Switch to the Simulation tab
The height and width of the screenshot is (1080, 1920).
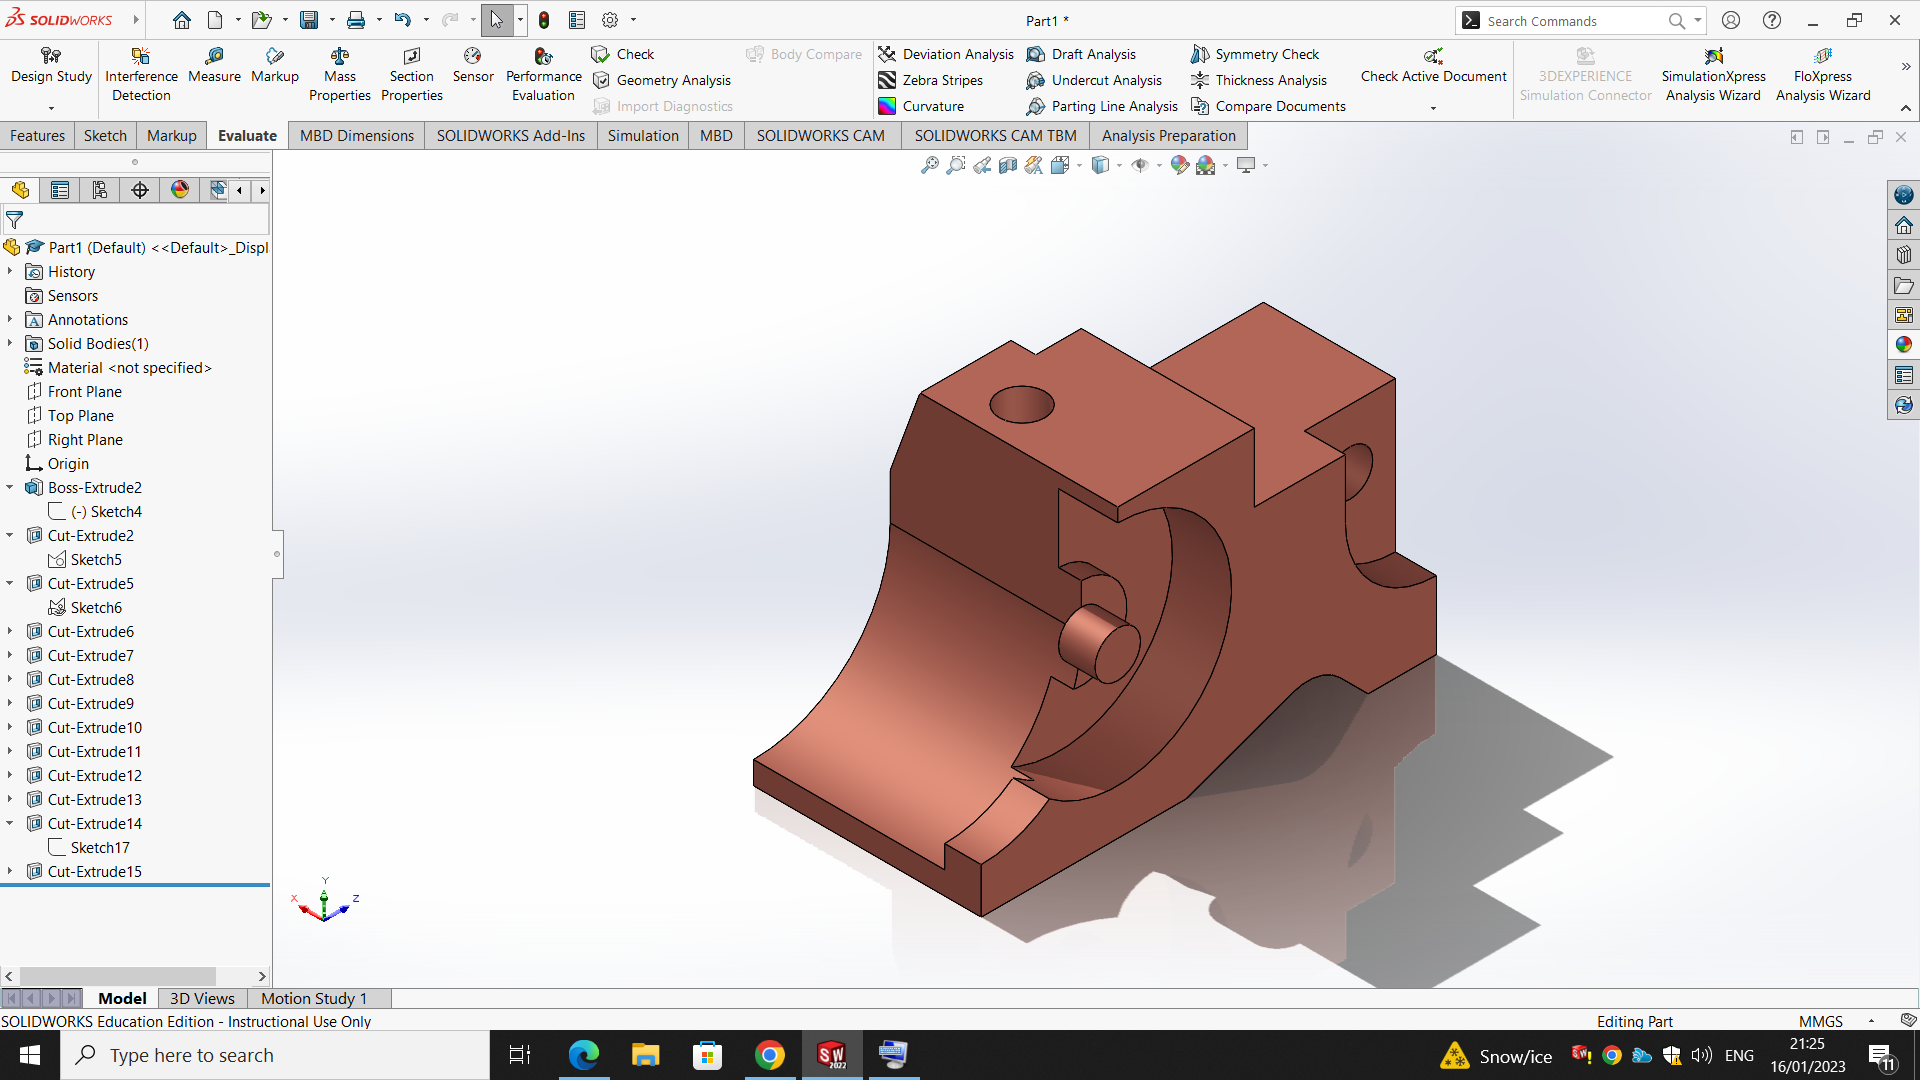point(643,136)
